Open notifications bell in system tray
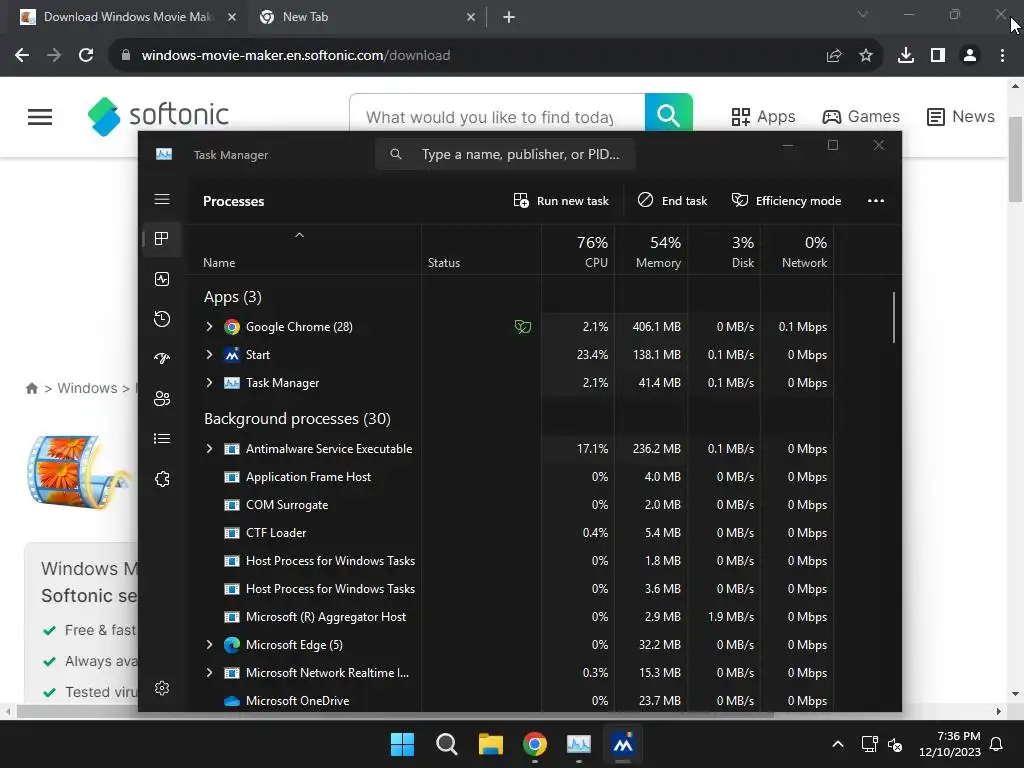 click(997, 744)
